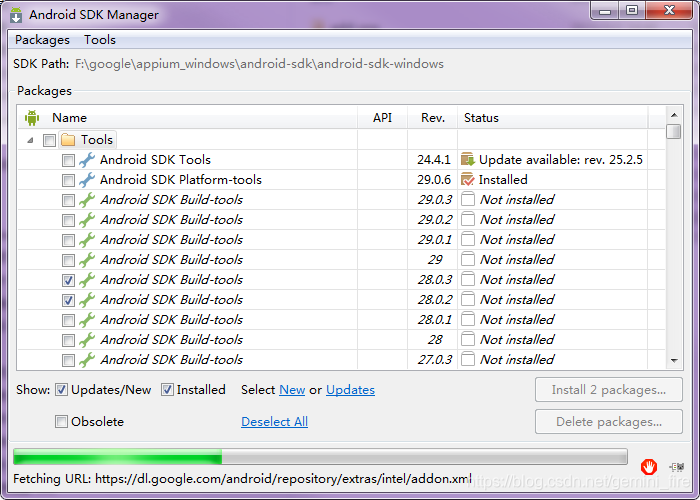Click Not installed status icon for rev 29.0.1
This screenshot has height=500, width=700.
pos(468,239)
